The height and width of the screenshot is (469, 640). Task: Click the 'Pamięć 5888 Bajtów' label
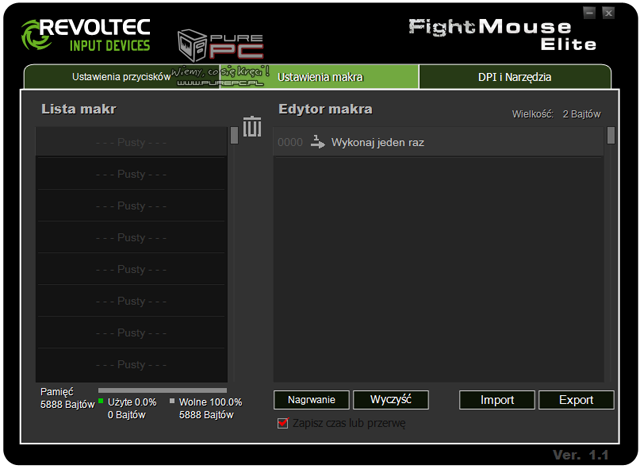coord(67,398)
